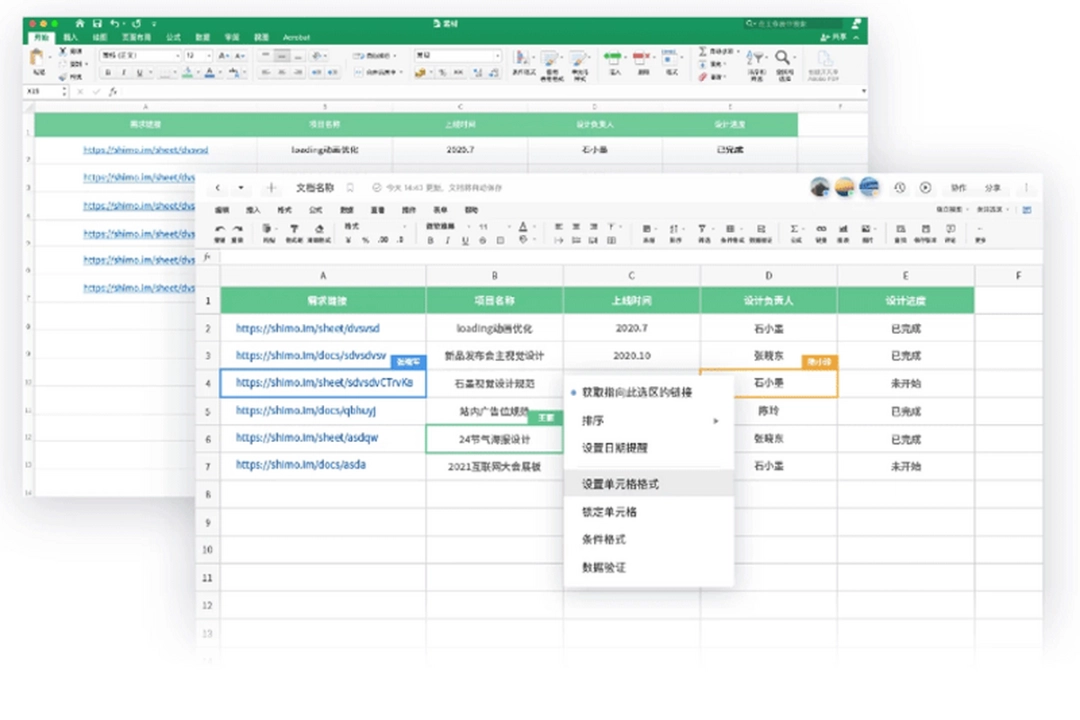This screenshot has height=720, width=1080.
Task: Select the format painter icon
Action: [x=294, y=232]
